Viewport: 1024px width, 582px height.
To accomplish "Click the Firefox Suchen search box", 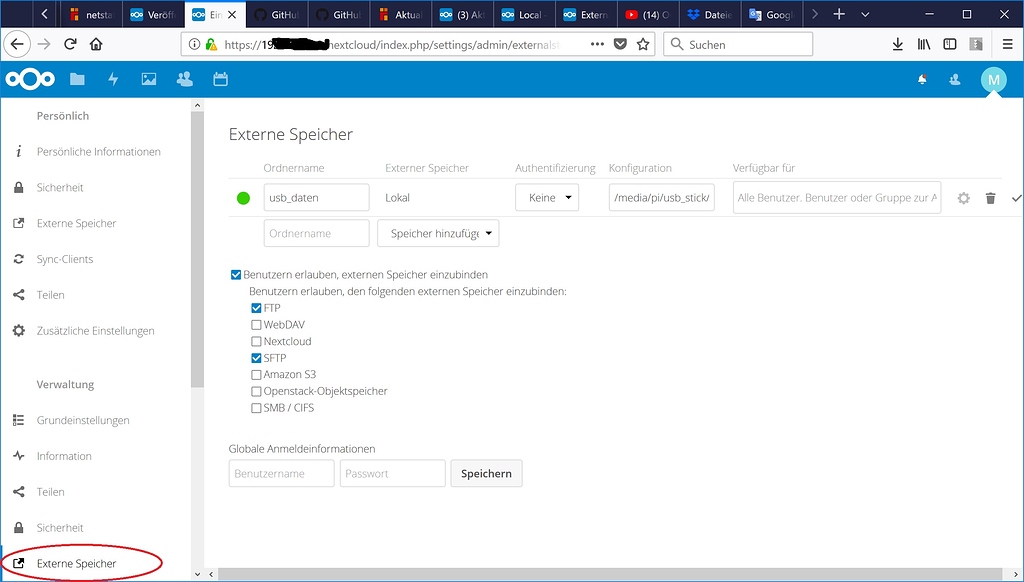I will click(x=738, y=44).
